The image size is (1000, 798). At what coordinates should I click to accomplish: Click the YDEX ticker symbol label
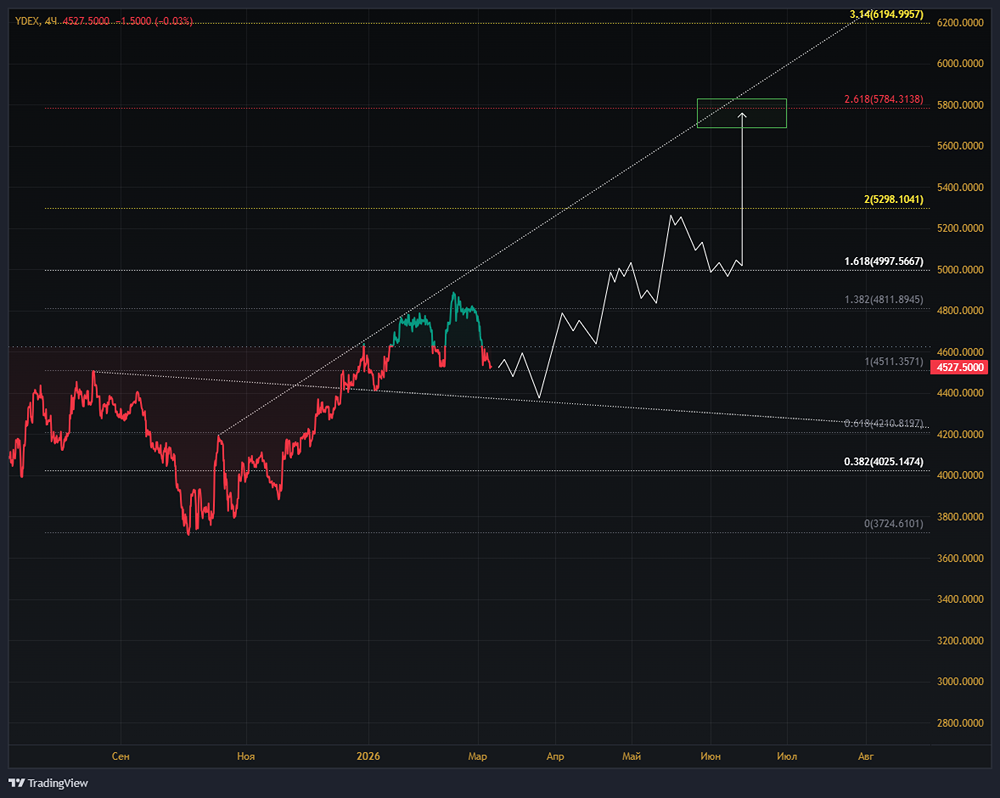coord(27,21)
